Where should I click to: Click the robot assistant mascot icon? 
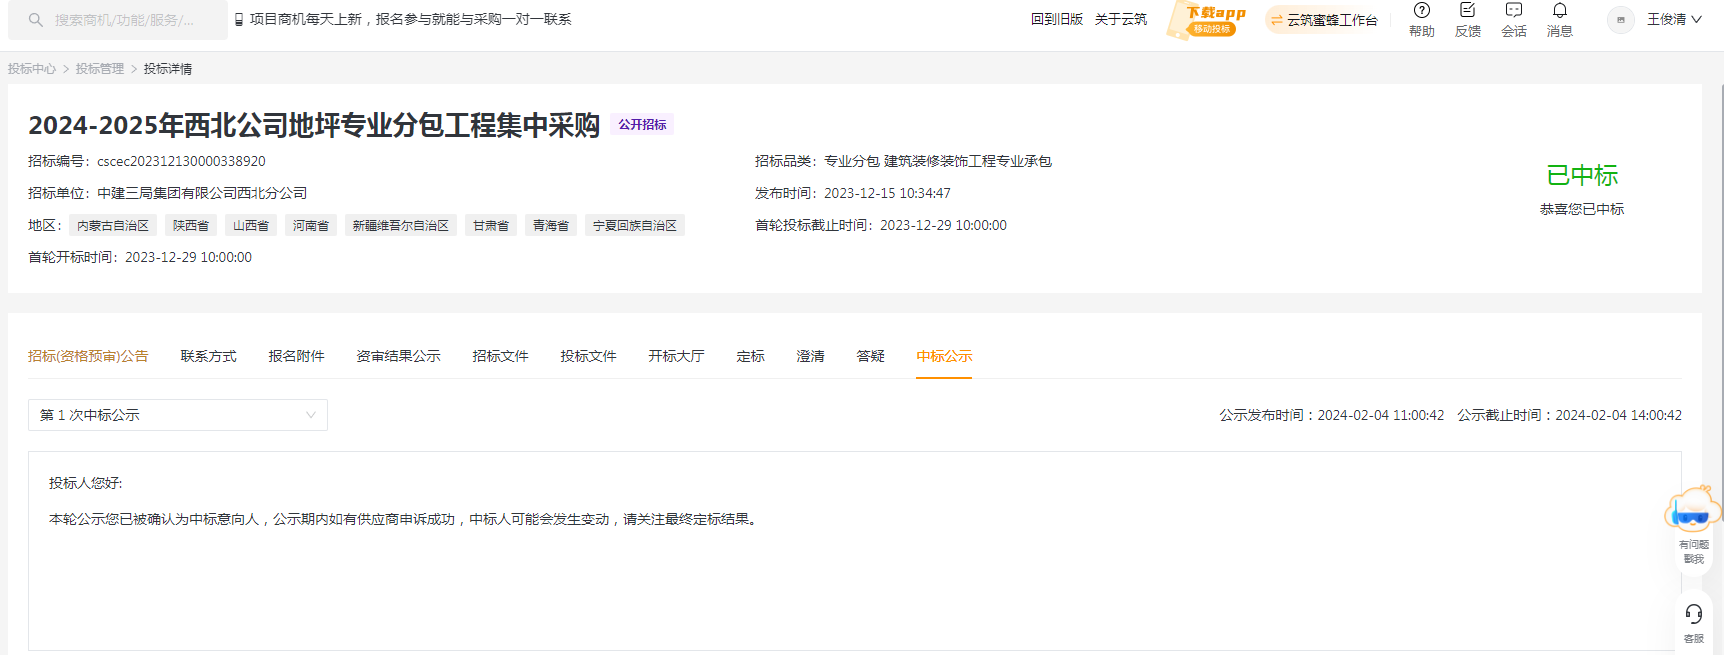tap(1692, 510)
